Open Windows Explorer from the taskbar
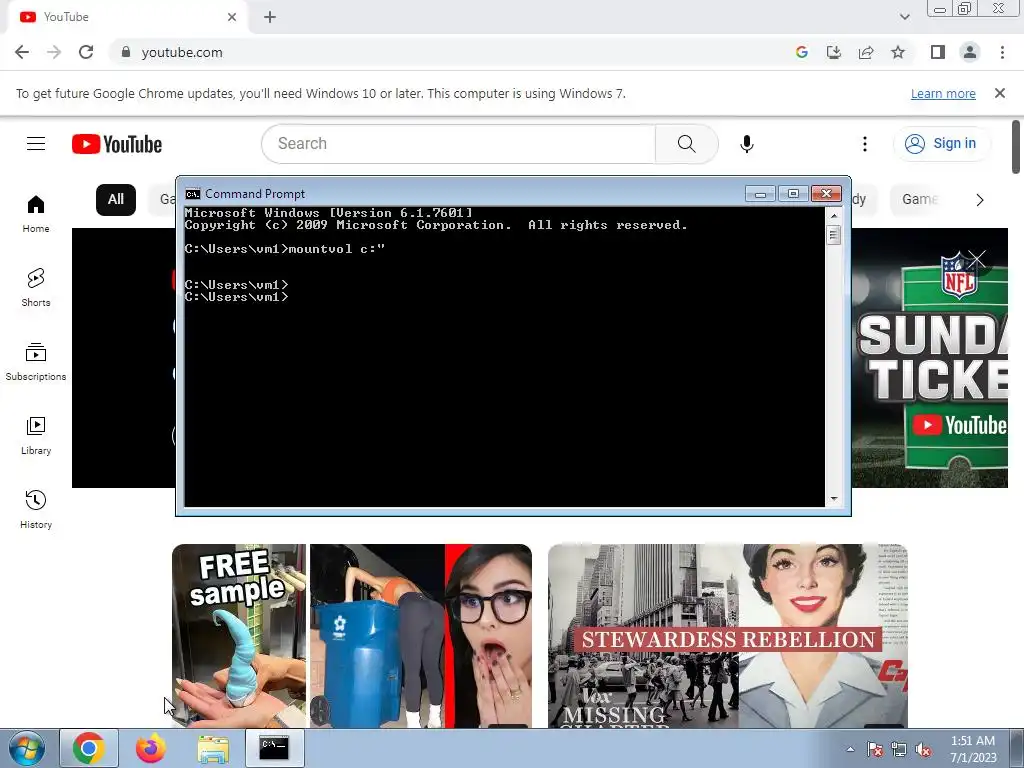 213,748
